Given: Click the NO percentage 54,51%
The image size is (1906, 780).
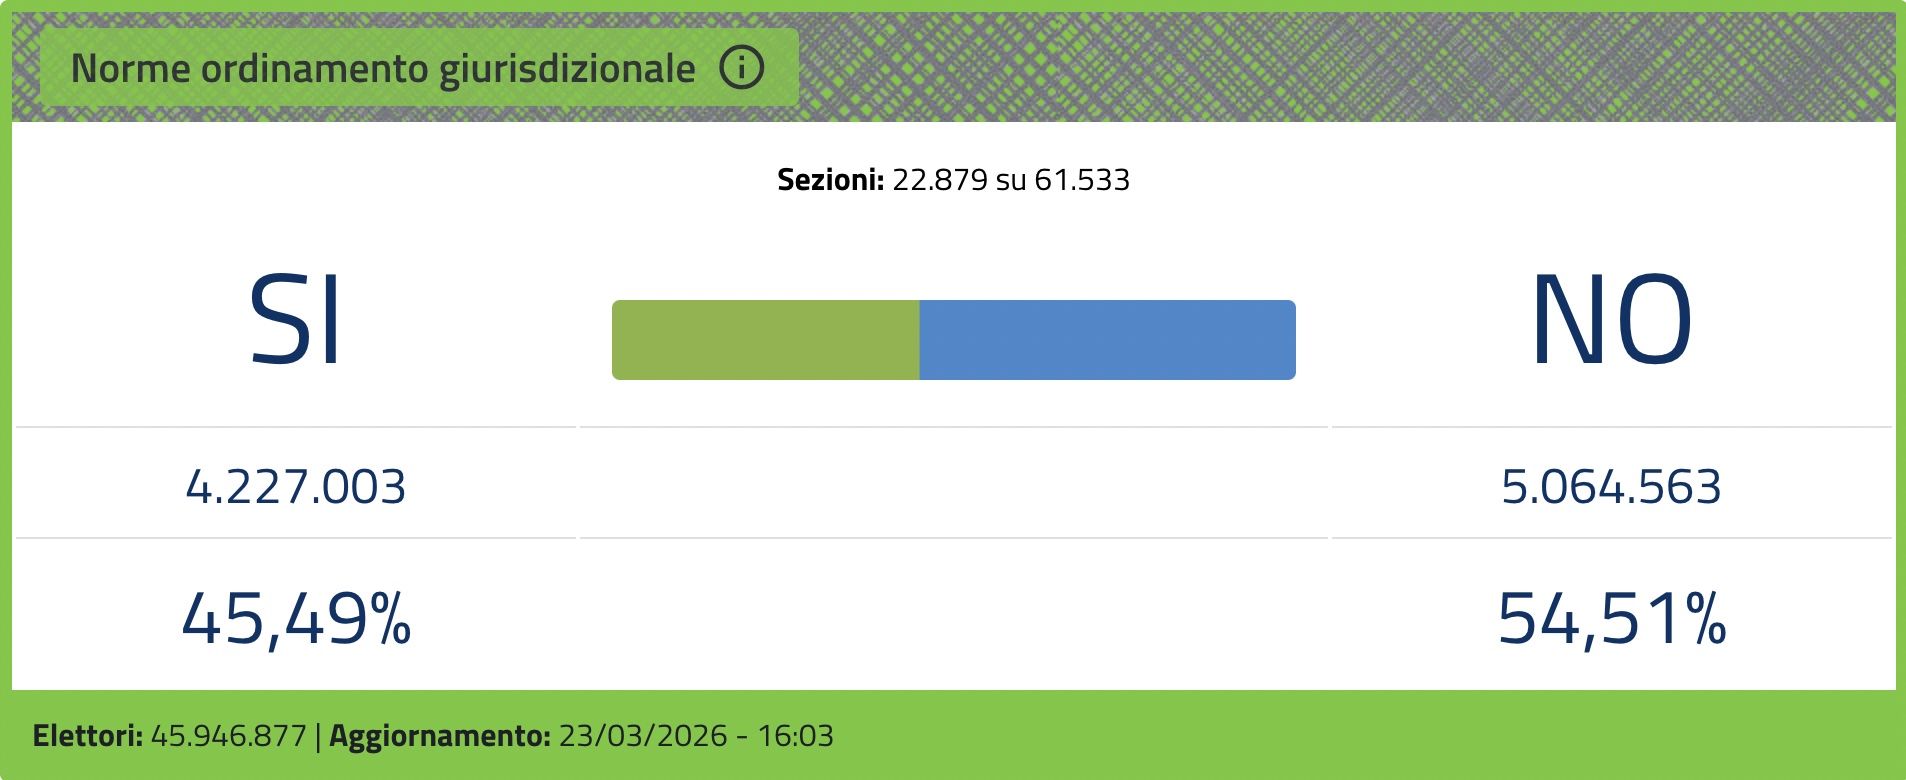Looking at the screenshot, I should [x=1612, y=619].
